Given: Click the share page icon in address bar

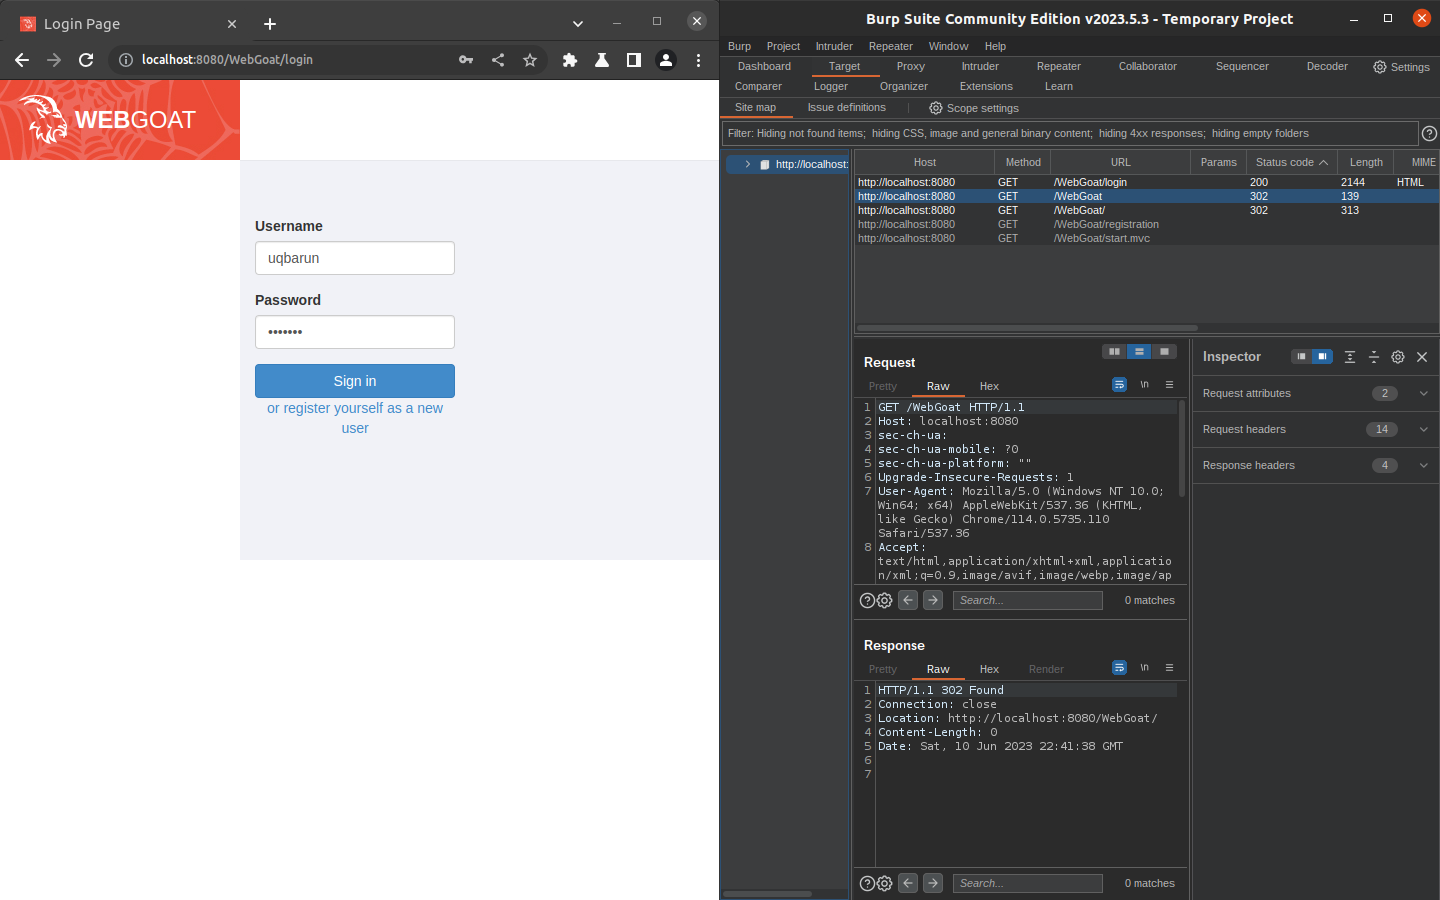Looking at the screenshot, I should [x=498, y=60].
